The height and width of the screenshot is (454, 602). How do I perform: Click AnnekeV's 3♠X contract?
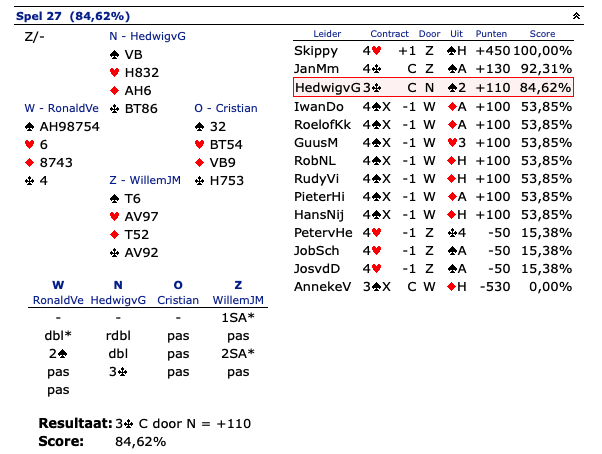click(377, 287)
